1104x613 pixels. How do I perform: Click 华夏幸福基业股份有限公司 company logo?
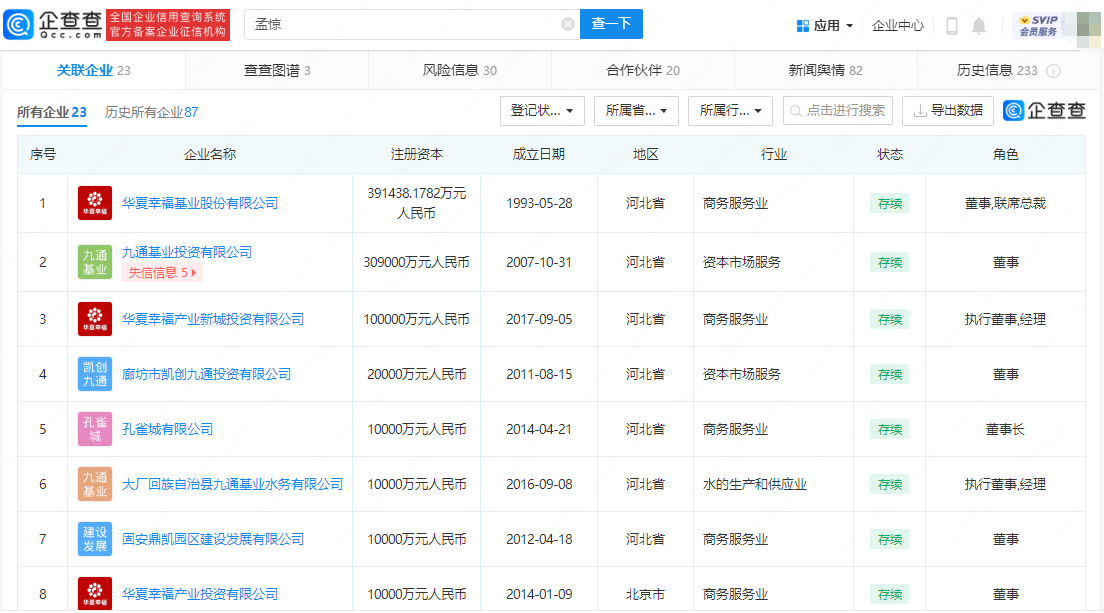coord(95,203)
